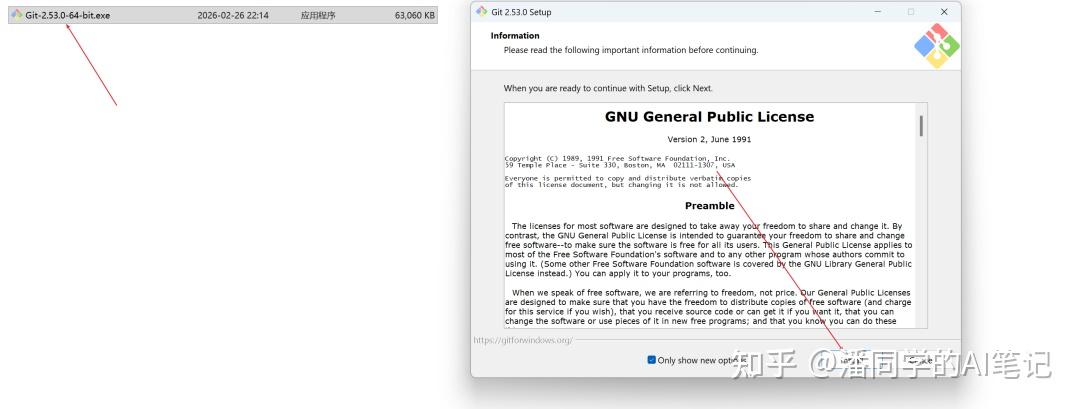Screen dimensions: 1080x409
Task: Click the GNU General Public License heading
Action: [709, 117]
